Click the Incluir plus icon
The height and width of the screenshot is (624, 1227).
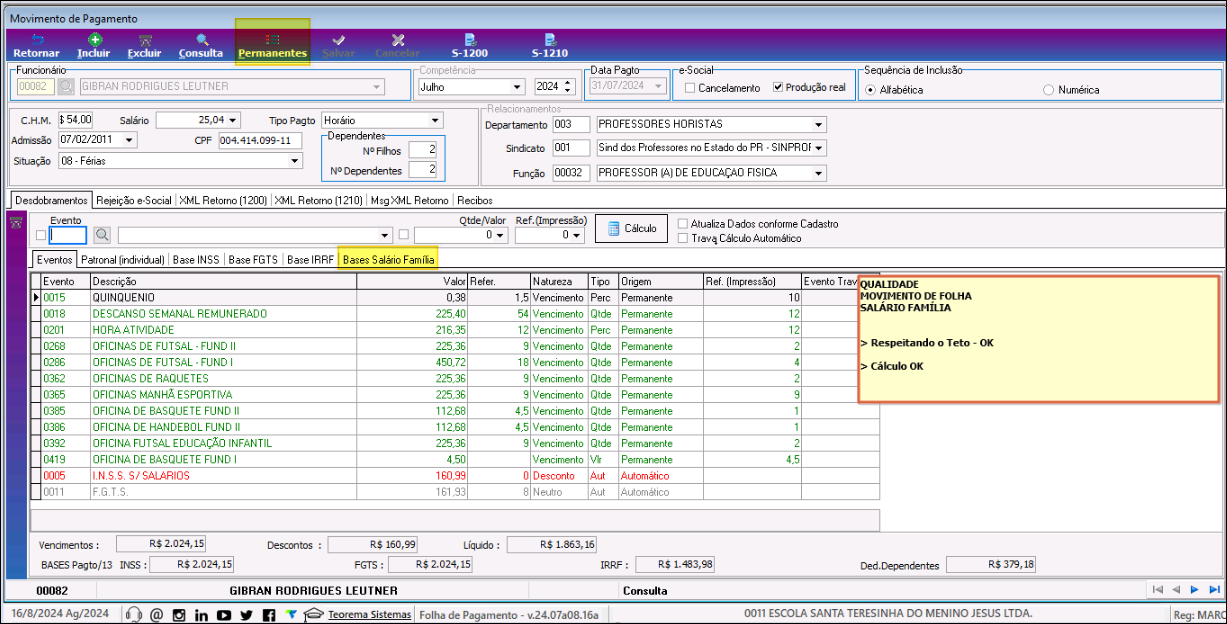(94, 40)
